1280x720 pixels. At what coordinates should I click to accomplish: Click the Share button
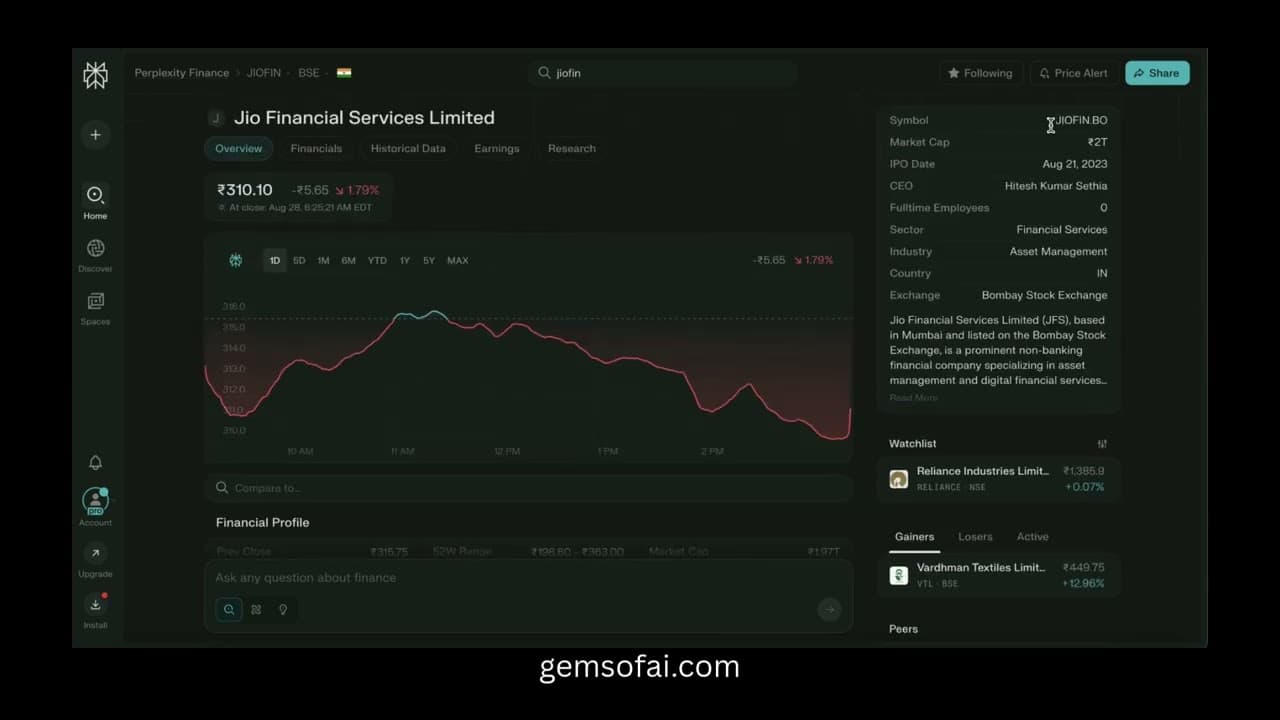1156,73
